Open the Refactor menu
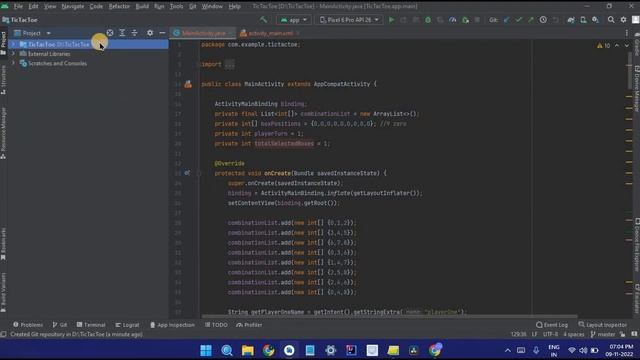This screenshot has height=360, width=640. click(x=119, y=7)
